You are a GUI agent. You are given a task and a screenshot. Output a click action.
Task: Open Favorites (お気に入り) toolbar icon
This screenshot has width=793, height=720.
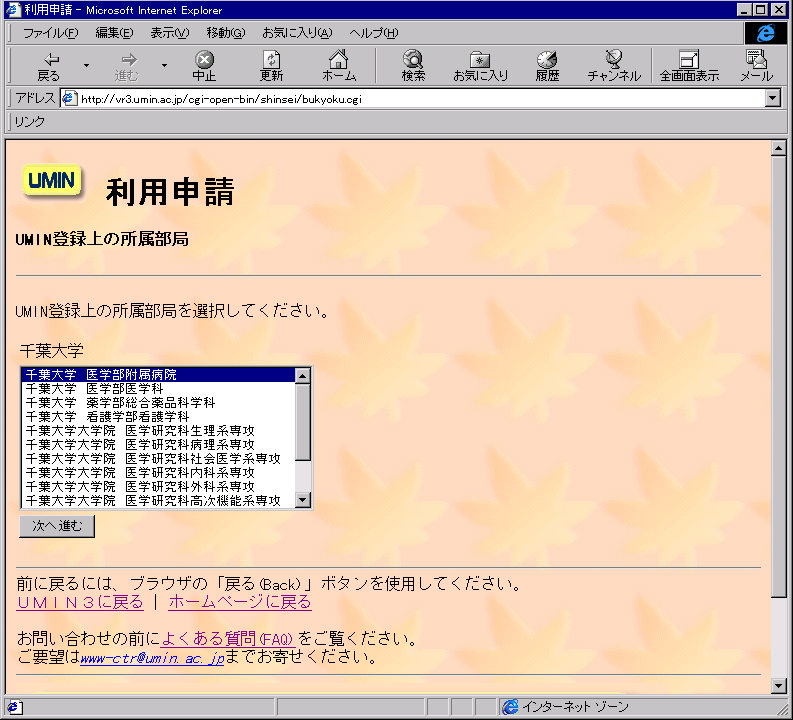point(480,66)
